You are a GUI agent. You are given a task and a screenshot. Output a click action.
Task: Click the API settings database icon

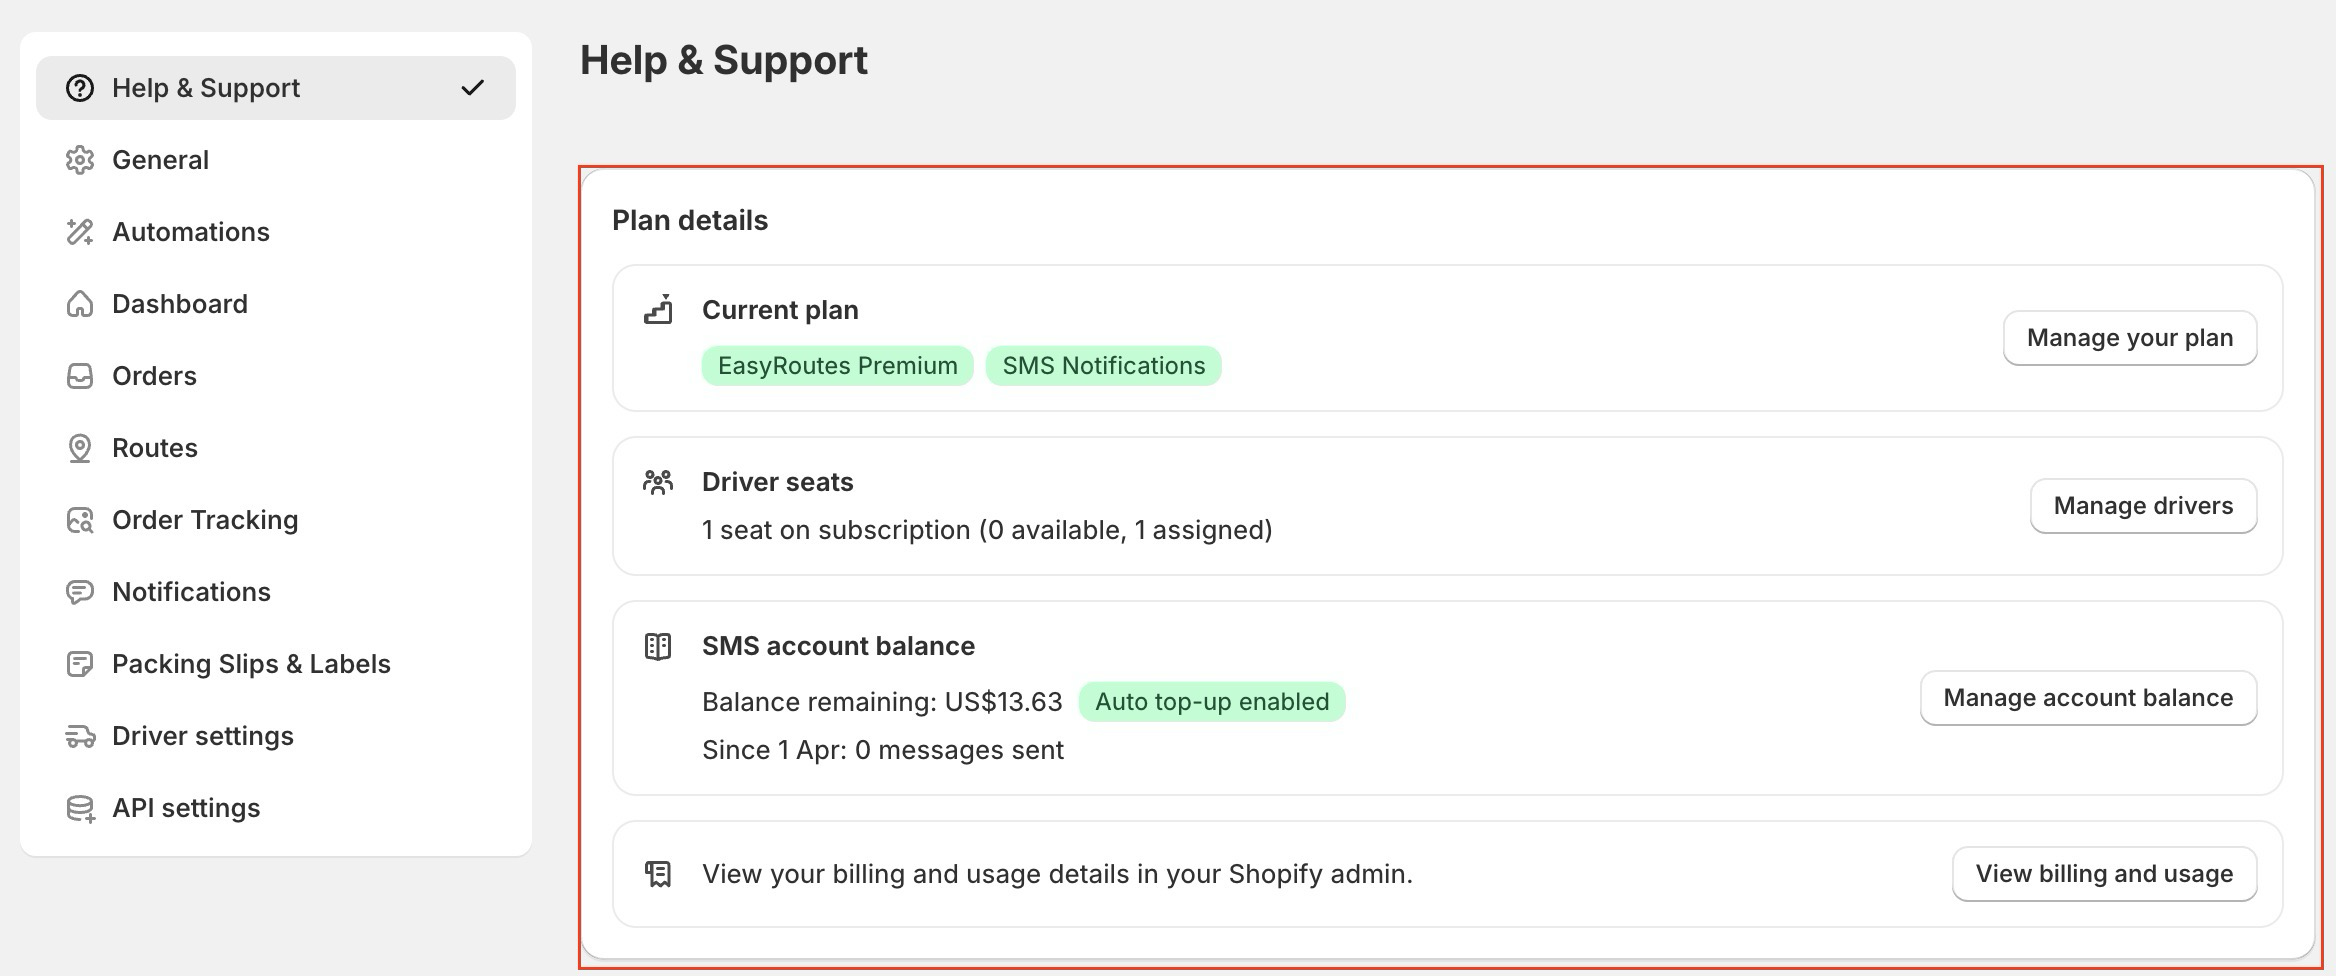coord(80,808)
